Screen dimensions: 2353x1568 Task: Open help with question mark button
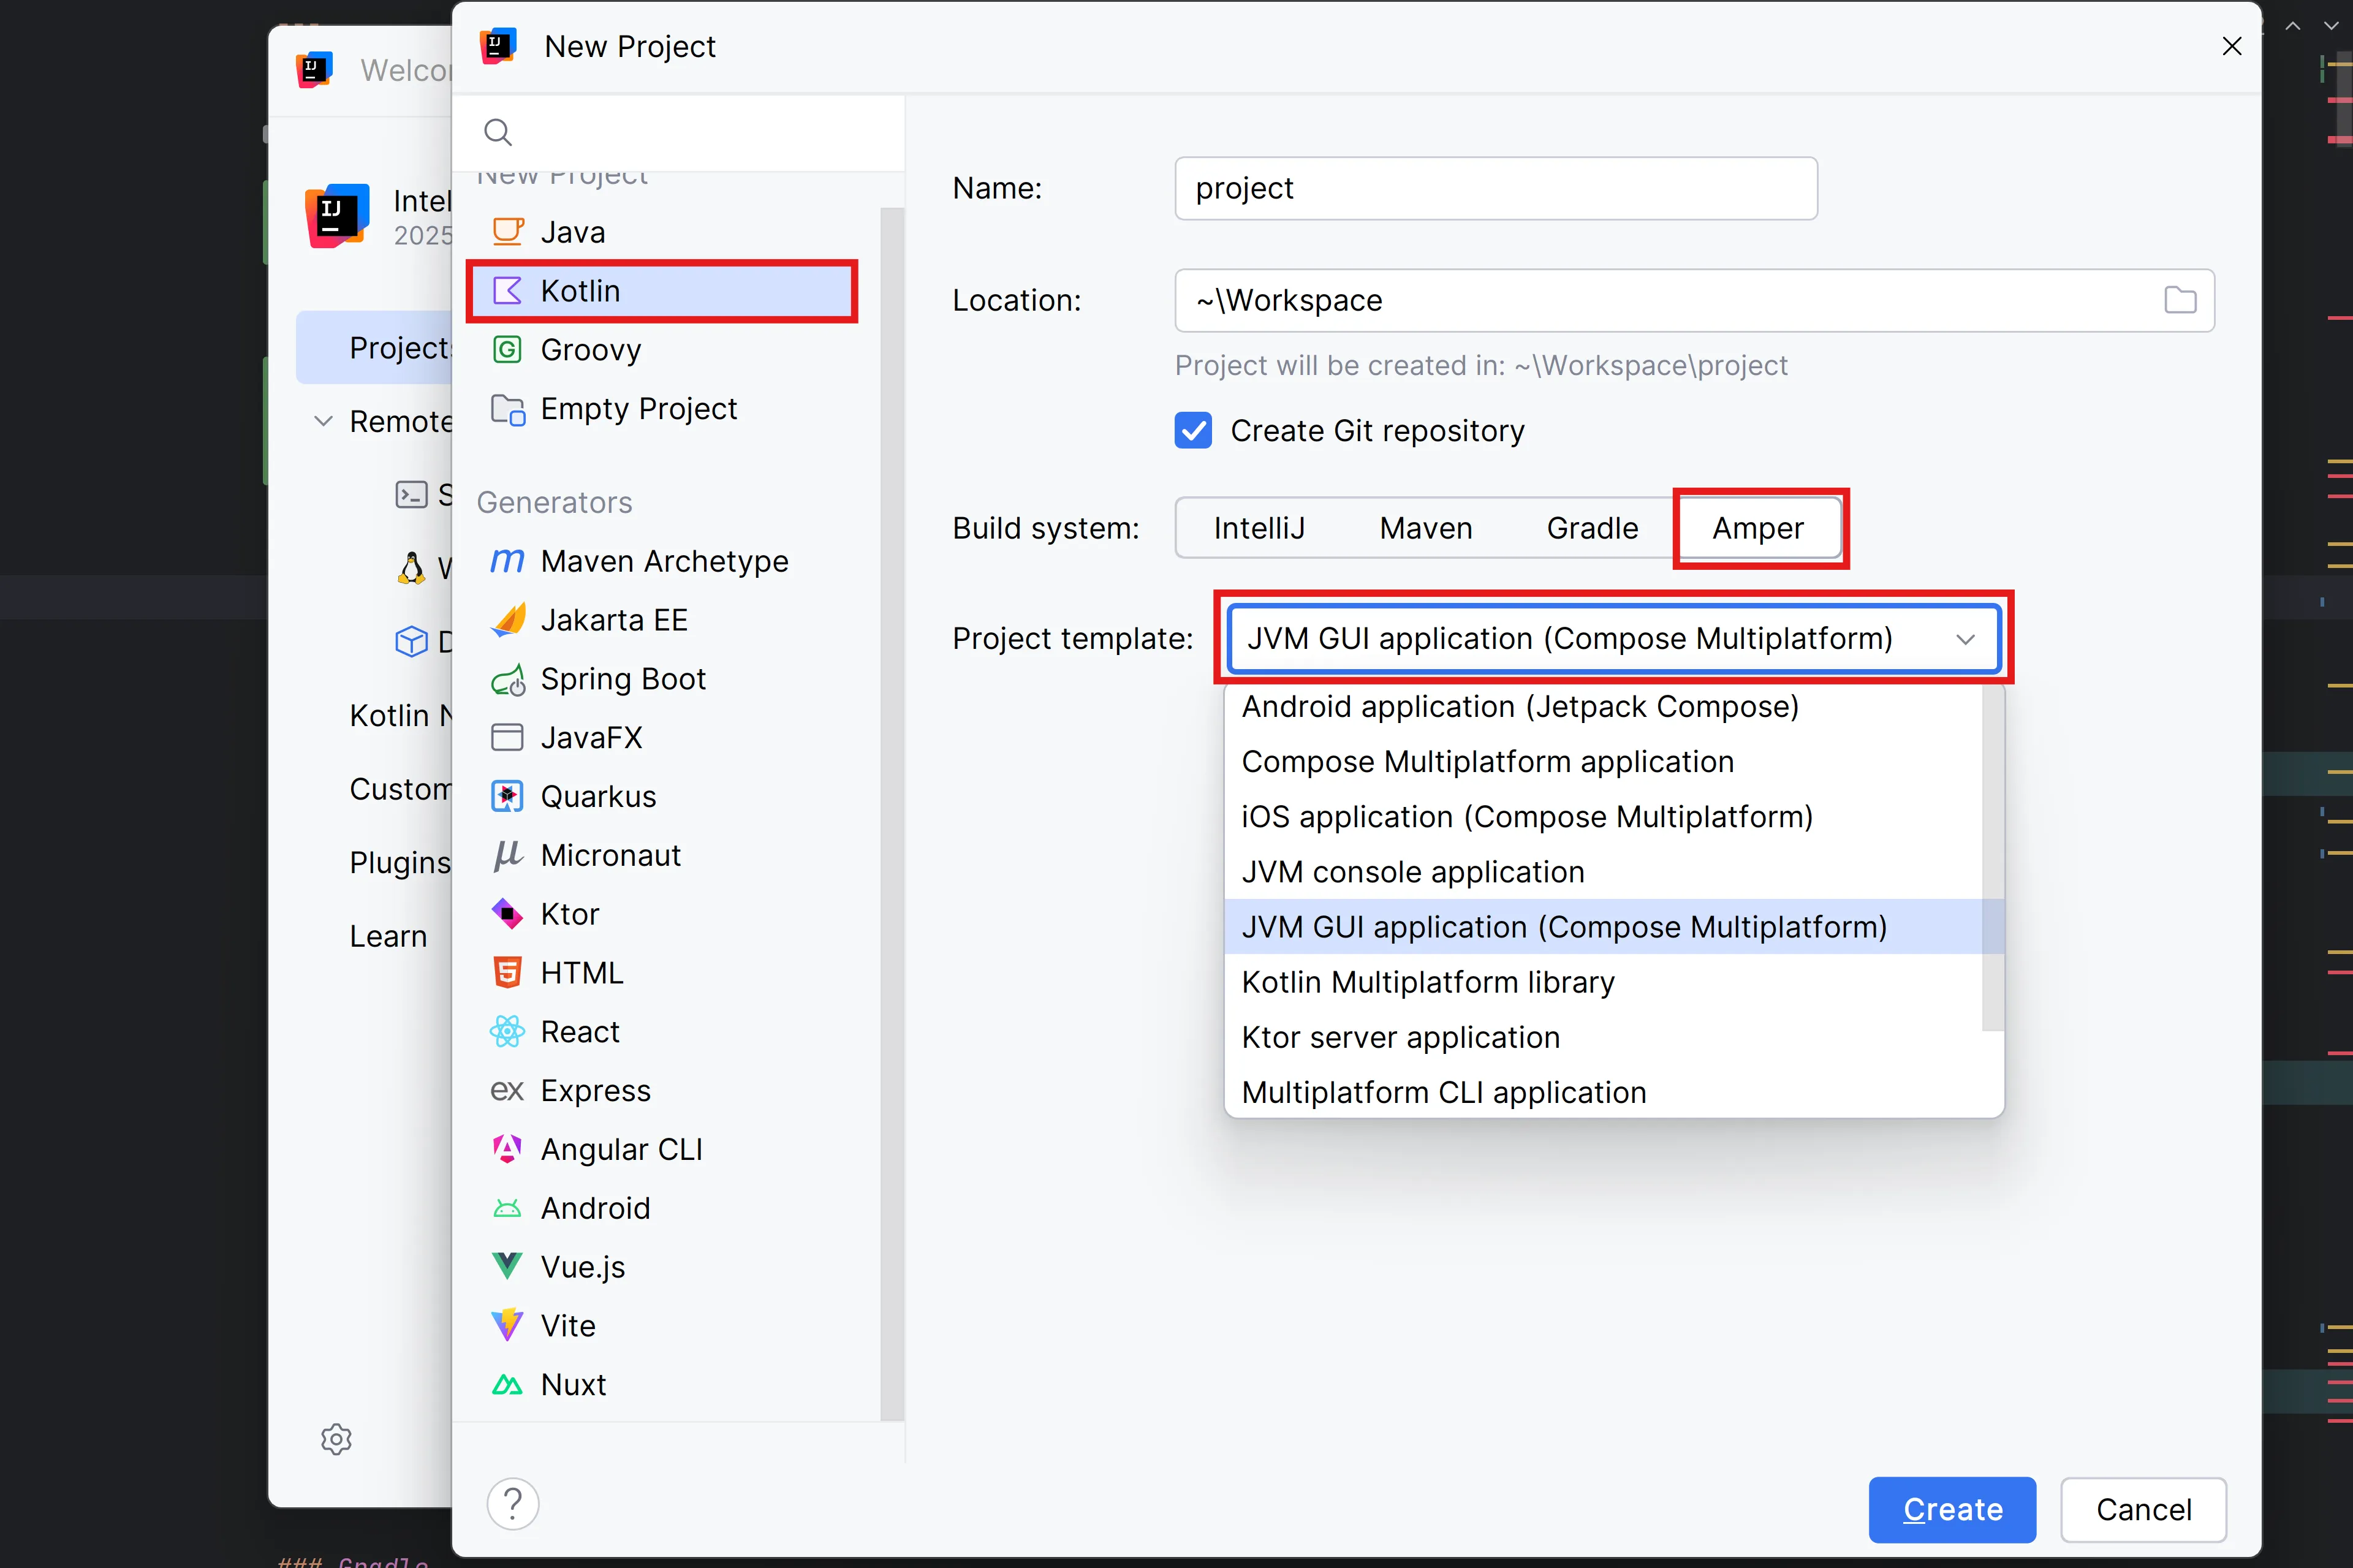(x=513, y=1504)
